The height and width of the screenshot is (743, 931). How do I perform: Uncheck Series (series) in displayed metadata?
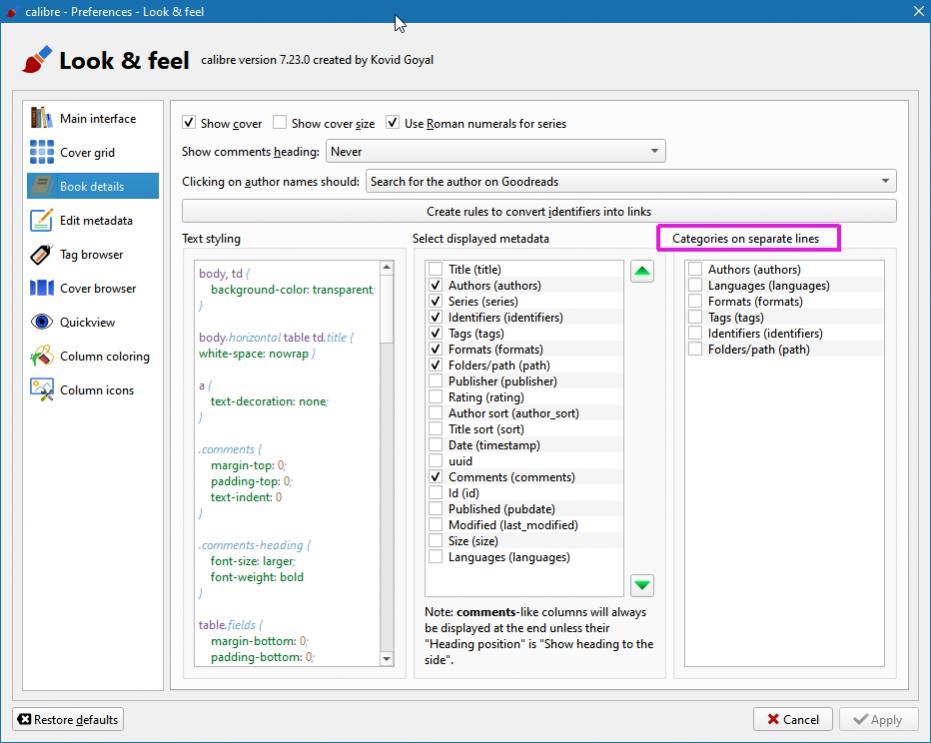point(435,301)
